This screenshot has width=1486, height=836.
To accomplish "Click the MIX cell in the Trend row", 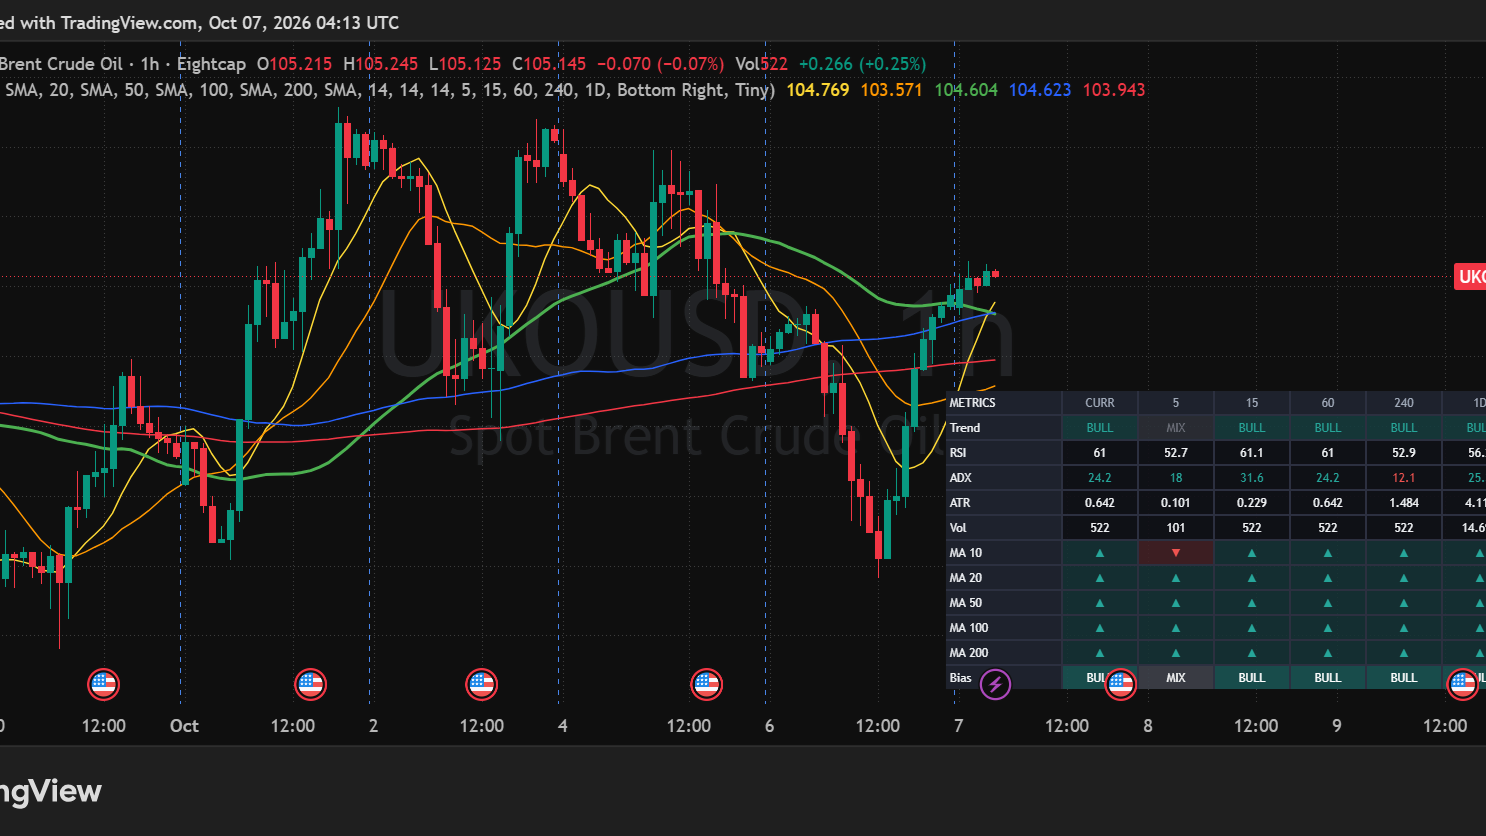I will tap(1176, 428).
